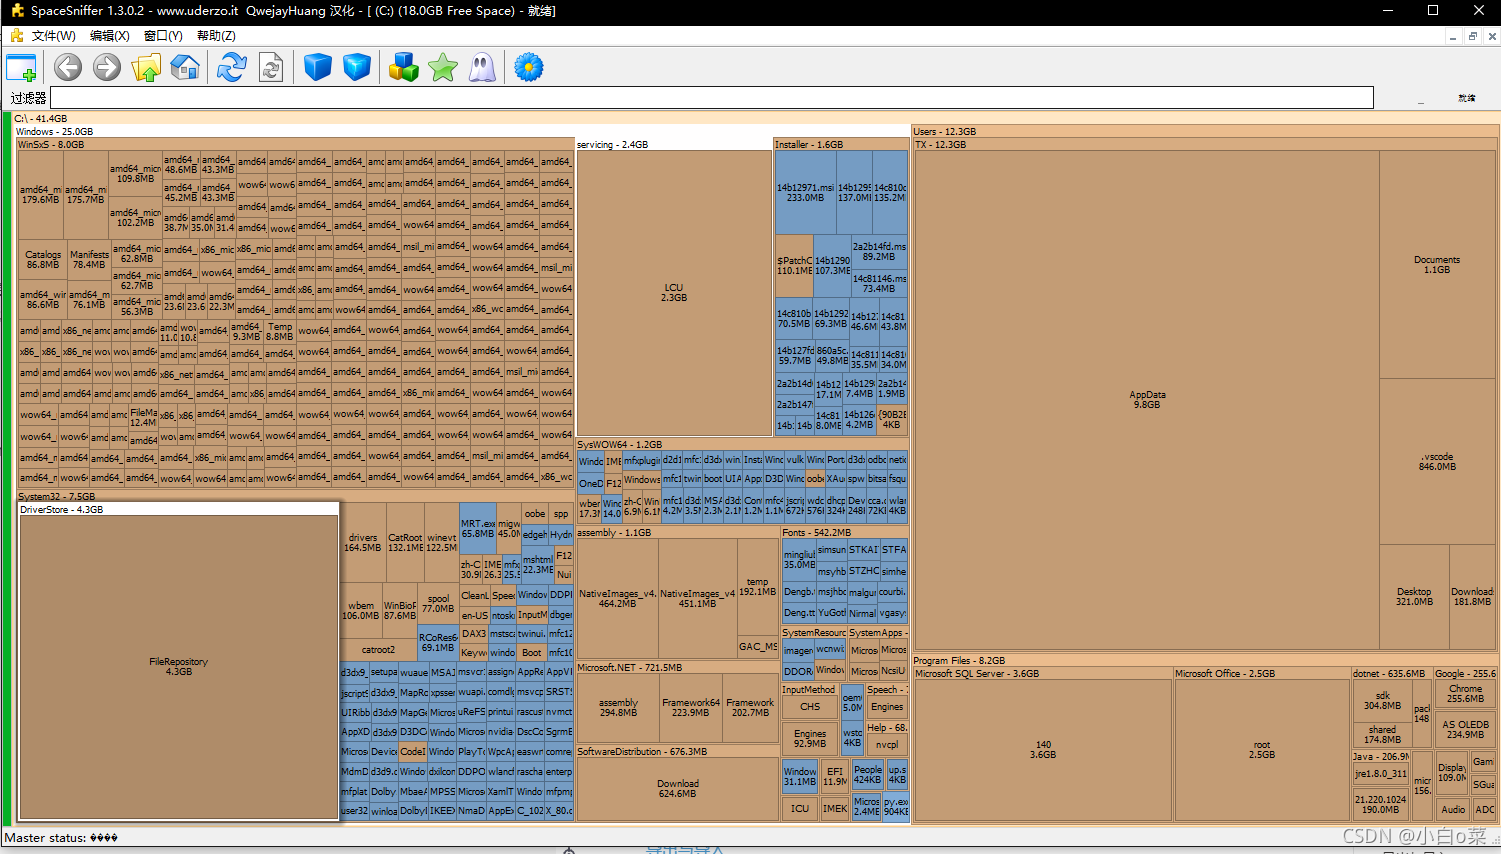Open the 文件(W) menu

tap(53, 35)
